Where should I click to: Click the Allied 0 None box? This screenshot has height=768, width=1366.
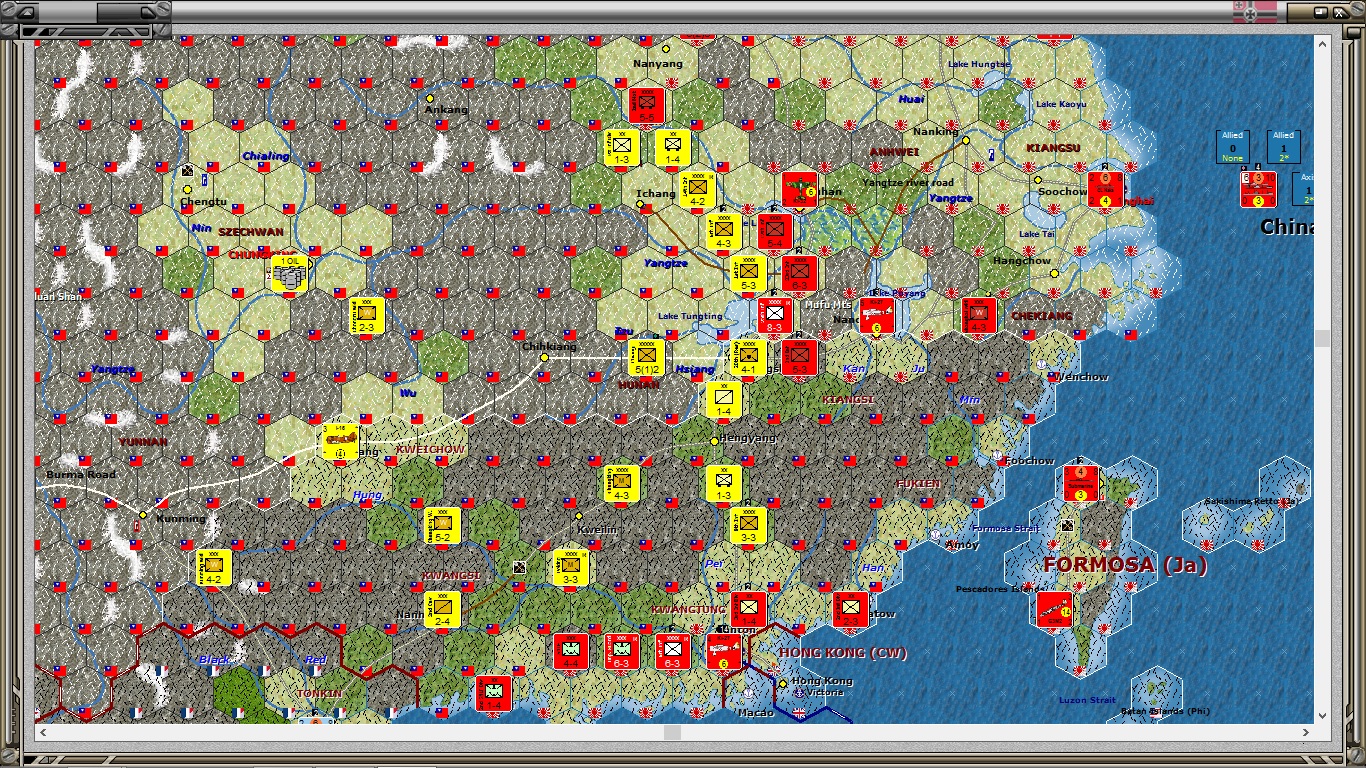pyautogui.click(x=1233, y=146)
